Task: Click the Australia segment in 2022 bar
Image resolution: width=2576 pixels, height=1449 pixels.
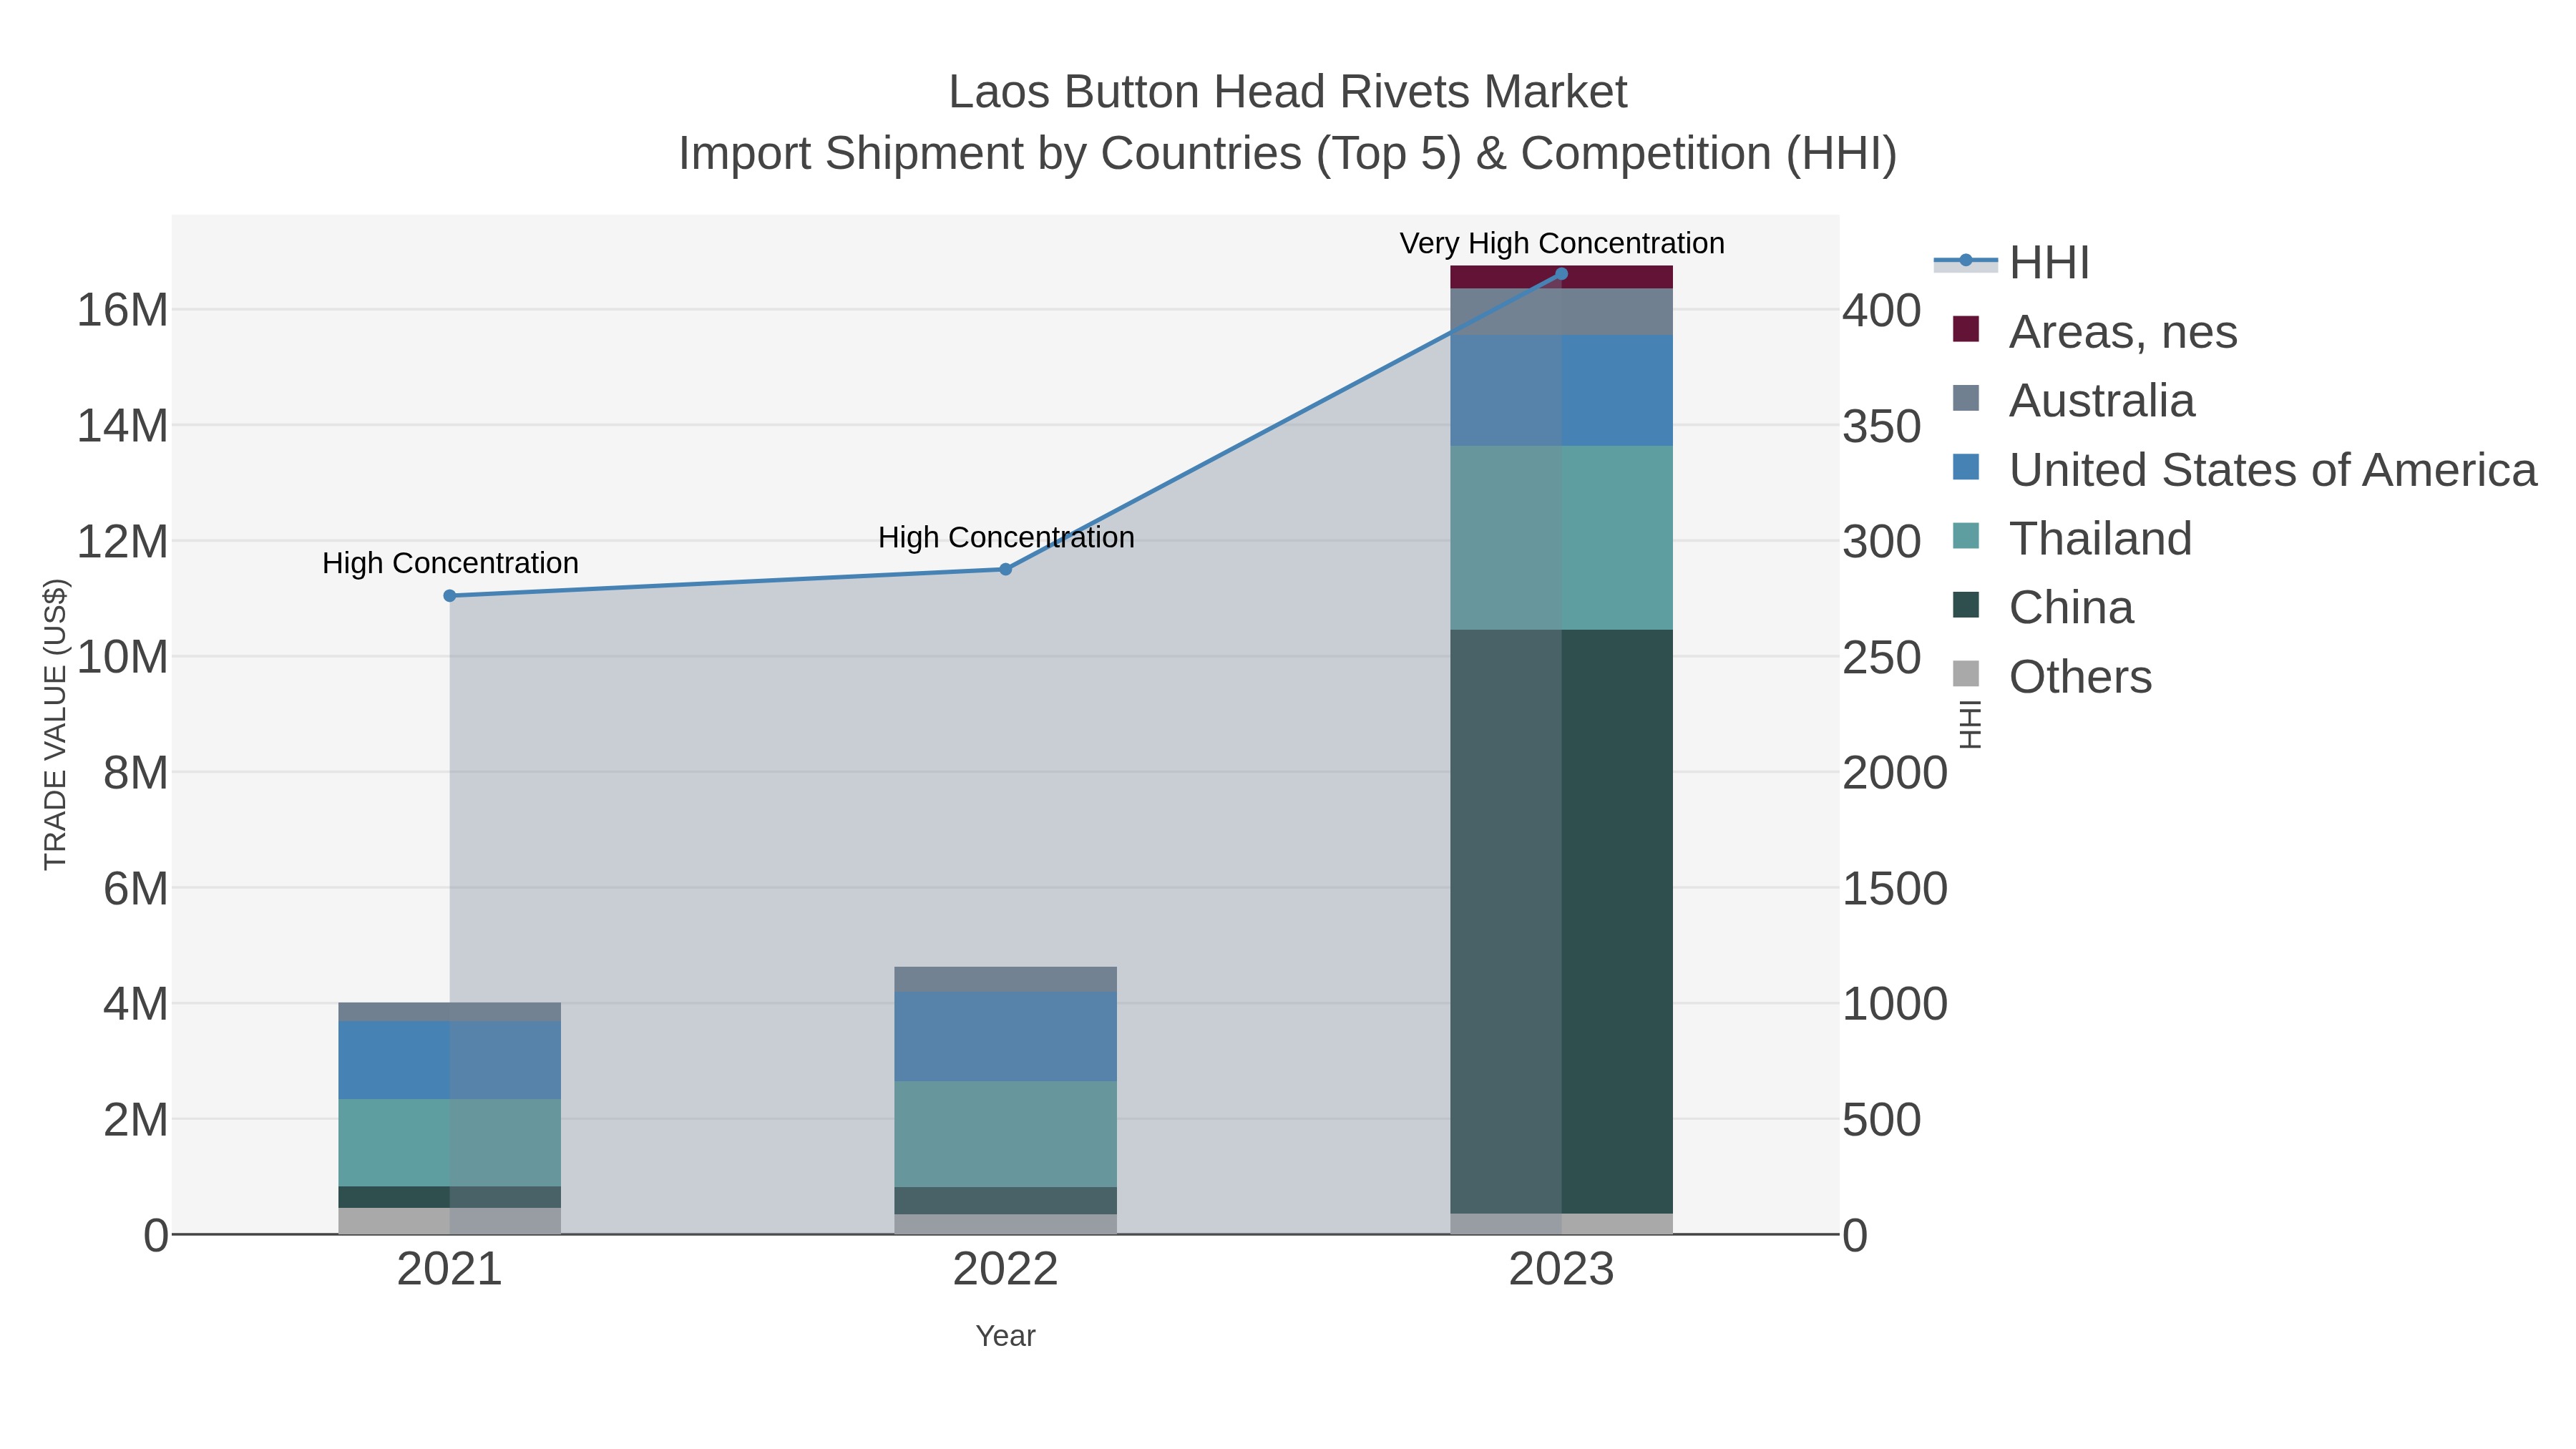Action: tap(1006, 980)
